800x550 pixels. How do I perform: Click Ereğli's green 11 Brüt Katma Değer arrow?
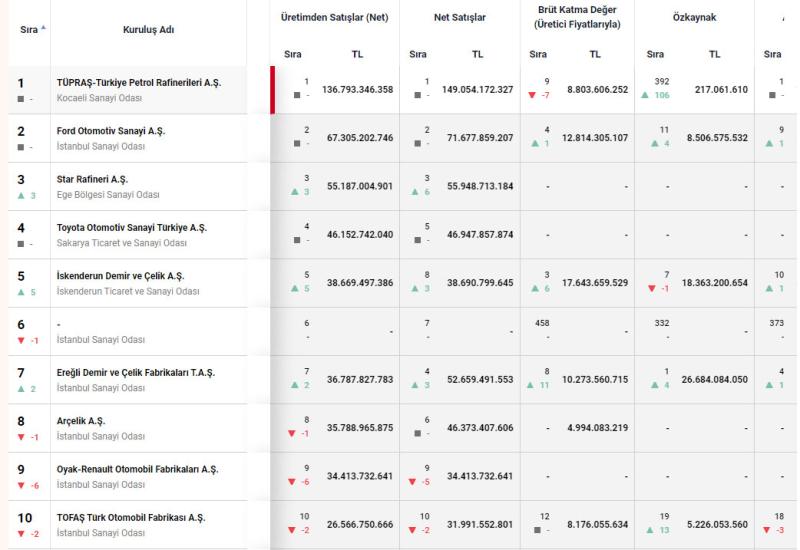(533, 386)
